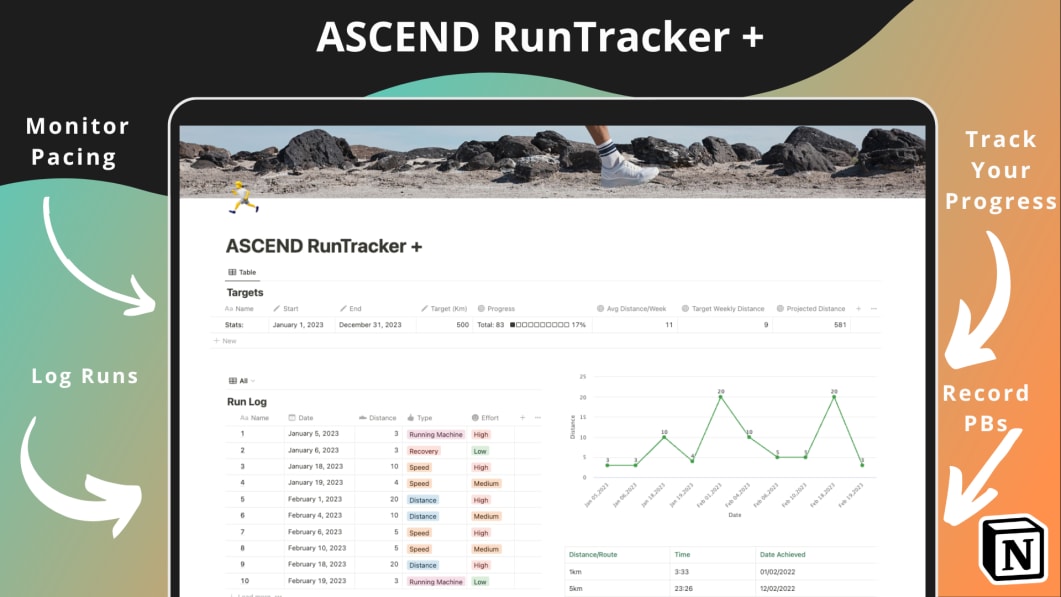
Task: Click the Aa icon on the Name column
Action: 243,417
